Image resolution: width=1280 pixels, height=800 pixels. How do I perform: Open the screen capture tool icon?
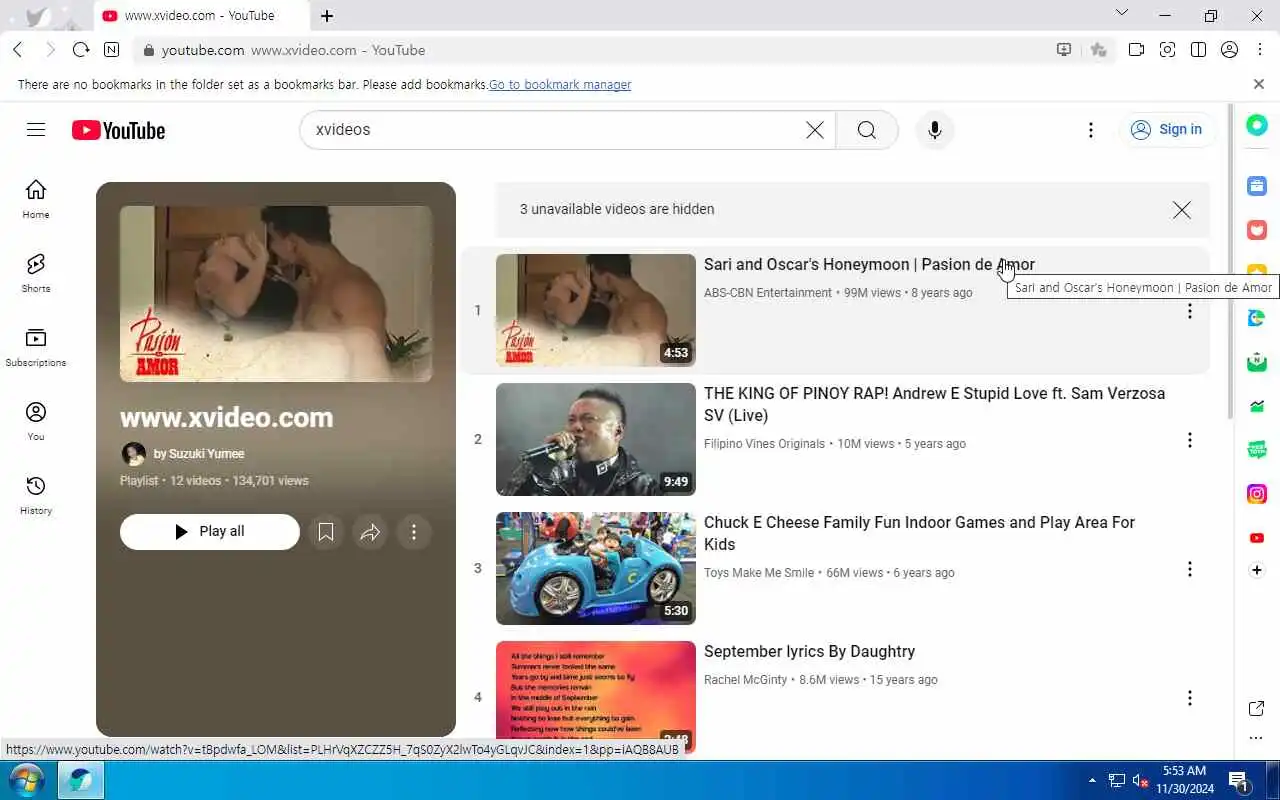[1167, 50]
